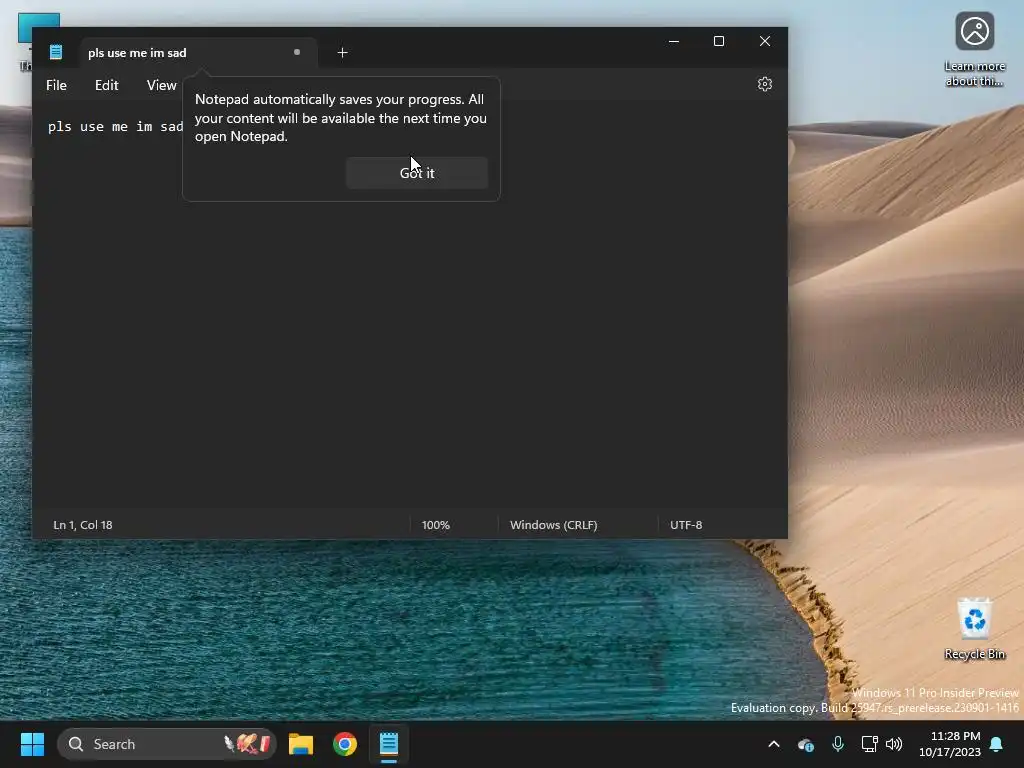The image size is (1024, 768).
Task: Open the File menu
Action: click(56, 85)
